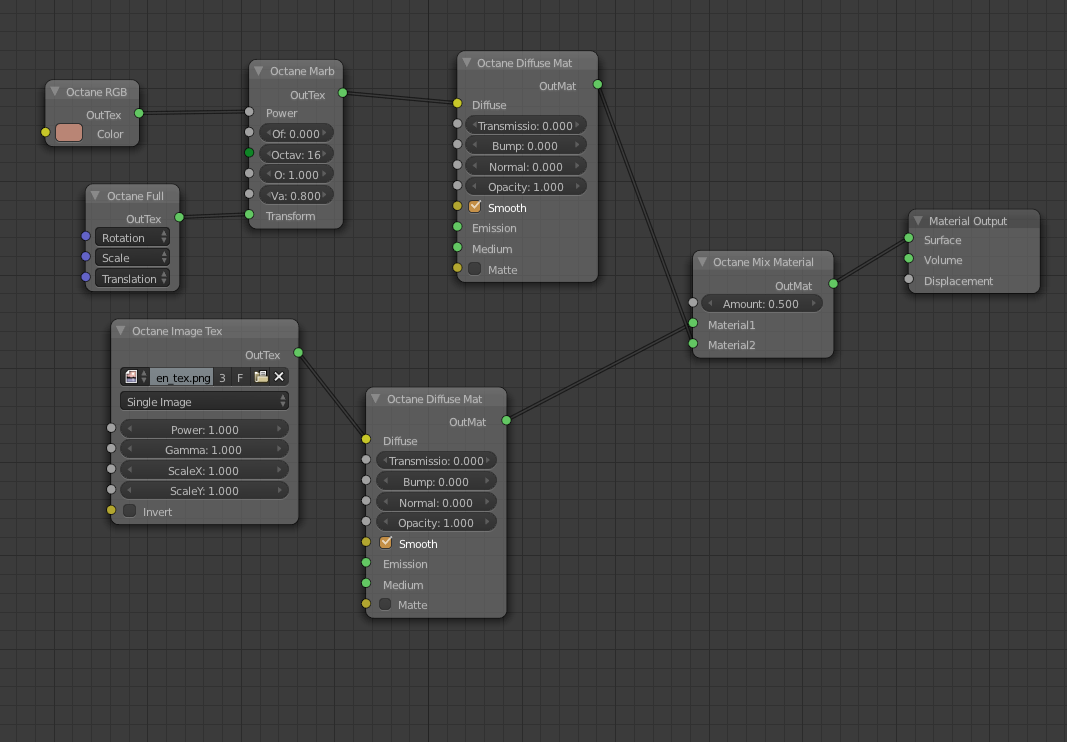Viewport: 1067px width, 742px height.
Task: Click the ScaleY: 1.000 field
Action: [204, 491]
